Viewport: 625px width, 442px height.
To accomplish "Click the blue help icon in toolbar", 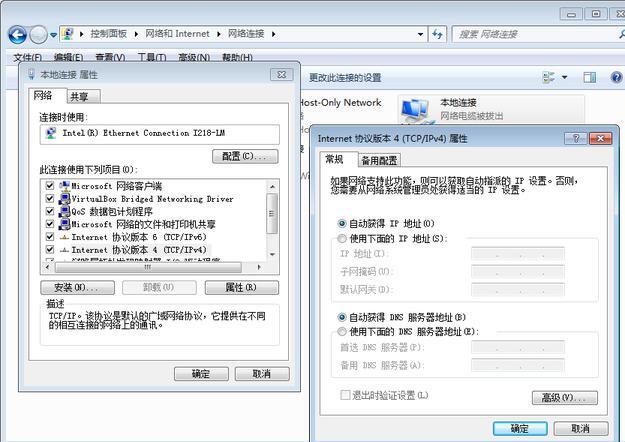I will [x=616, y=77].
